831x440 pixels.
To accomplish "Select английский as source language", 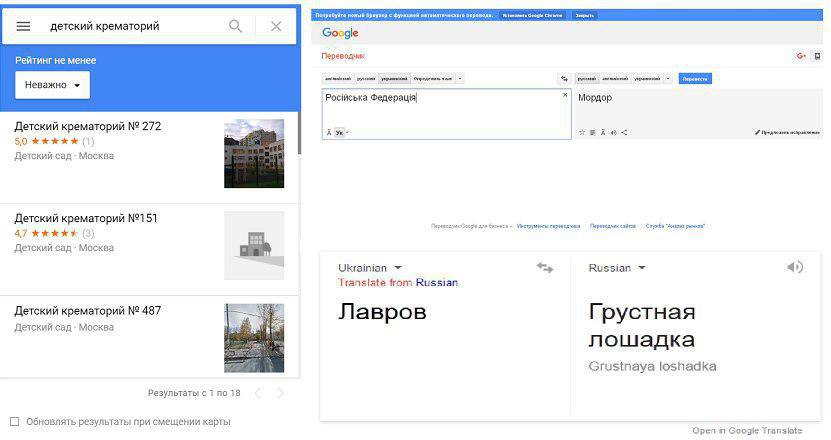I will 338,79.
